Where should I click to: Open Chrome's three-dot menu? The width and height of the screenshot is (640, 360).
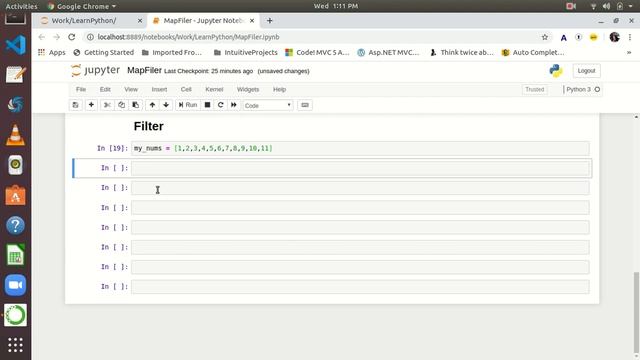pos(630,37)
